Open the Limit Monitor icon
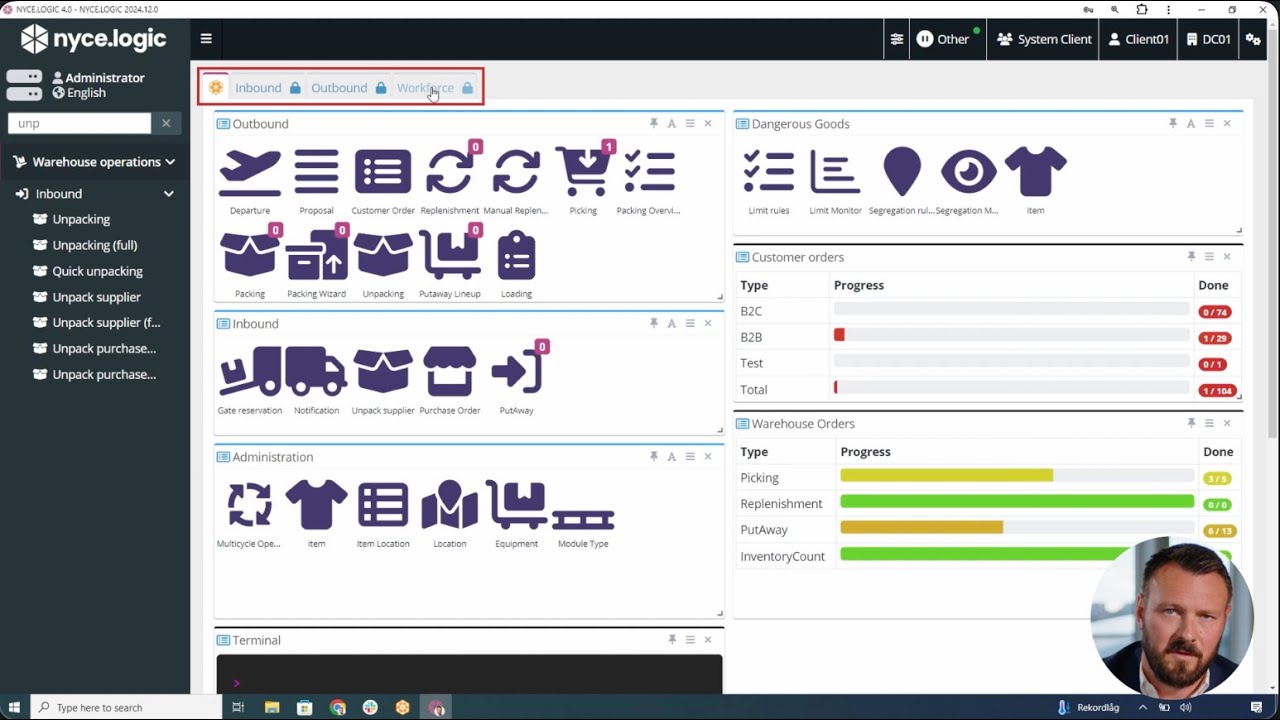Viewport: 1280px width, 720px height. 835,172
